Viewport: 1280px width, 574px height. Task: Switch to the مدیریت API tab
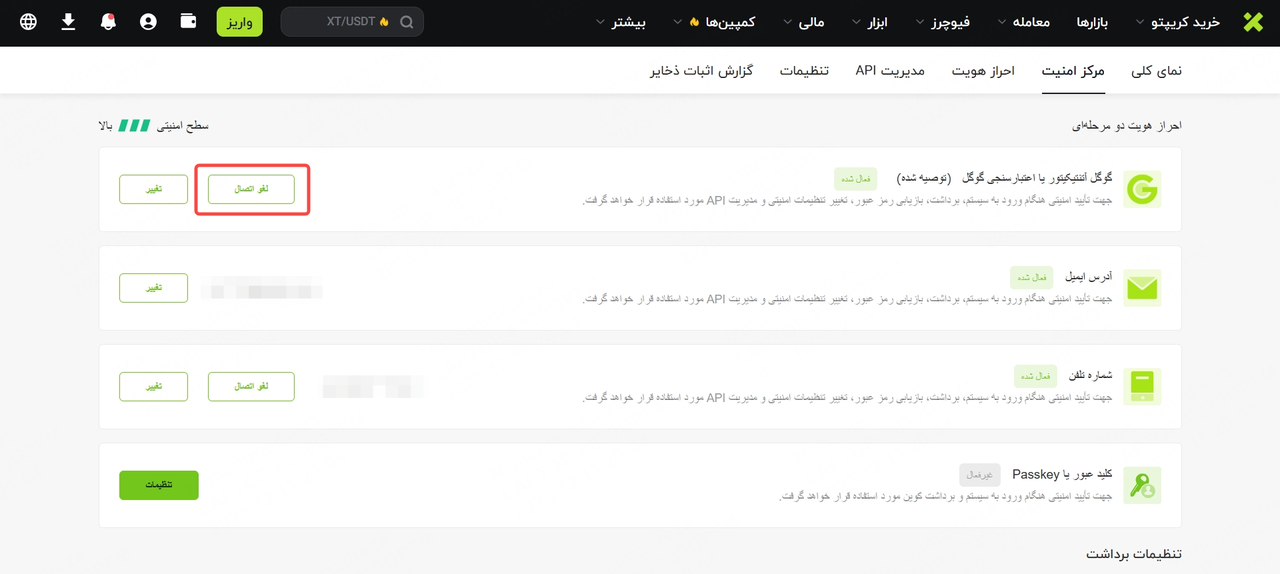(x=890, y=71)
